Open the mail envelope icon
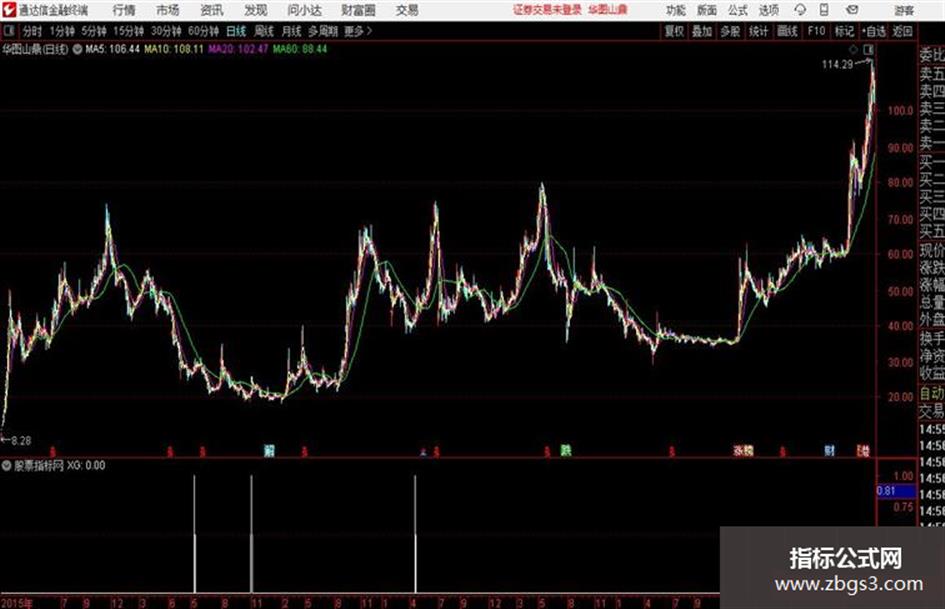945x609 pixels. coord(852,10)
